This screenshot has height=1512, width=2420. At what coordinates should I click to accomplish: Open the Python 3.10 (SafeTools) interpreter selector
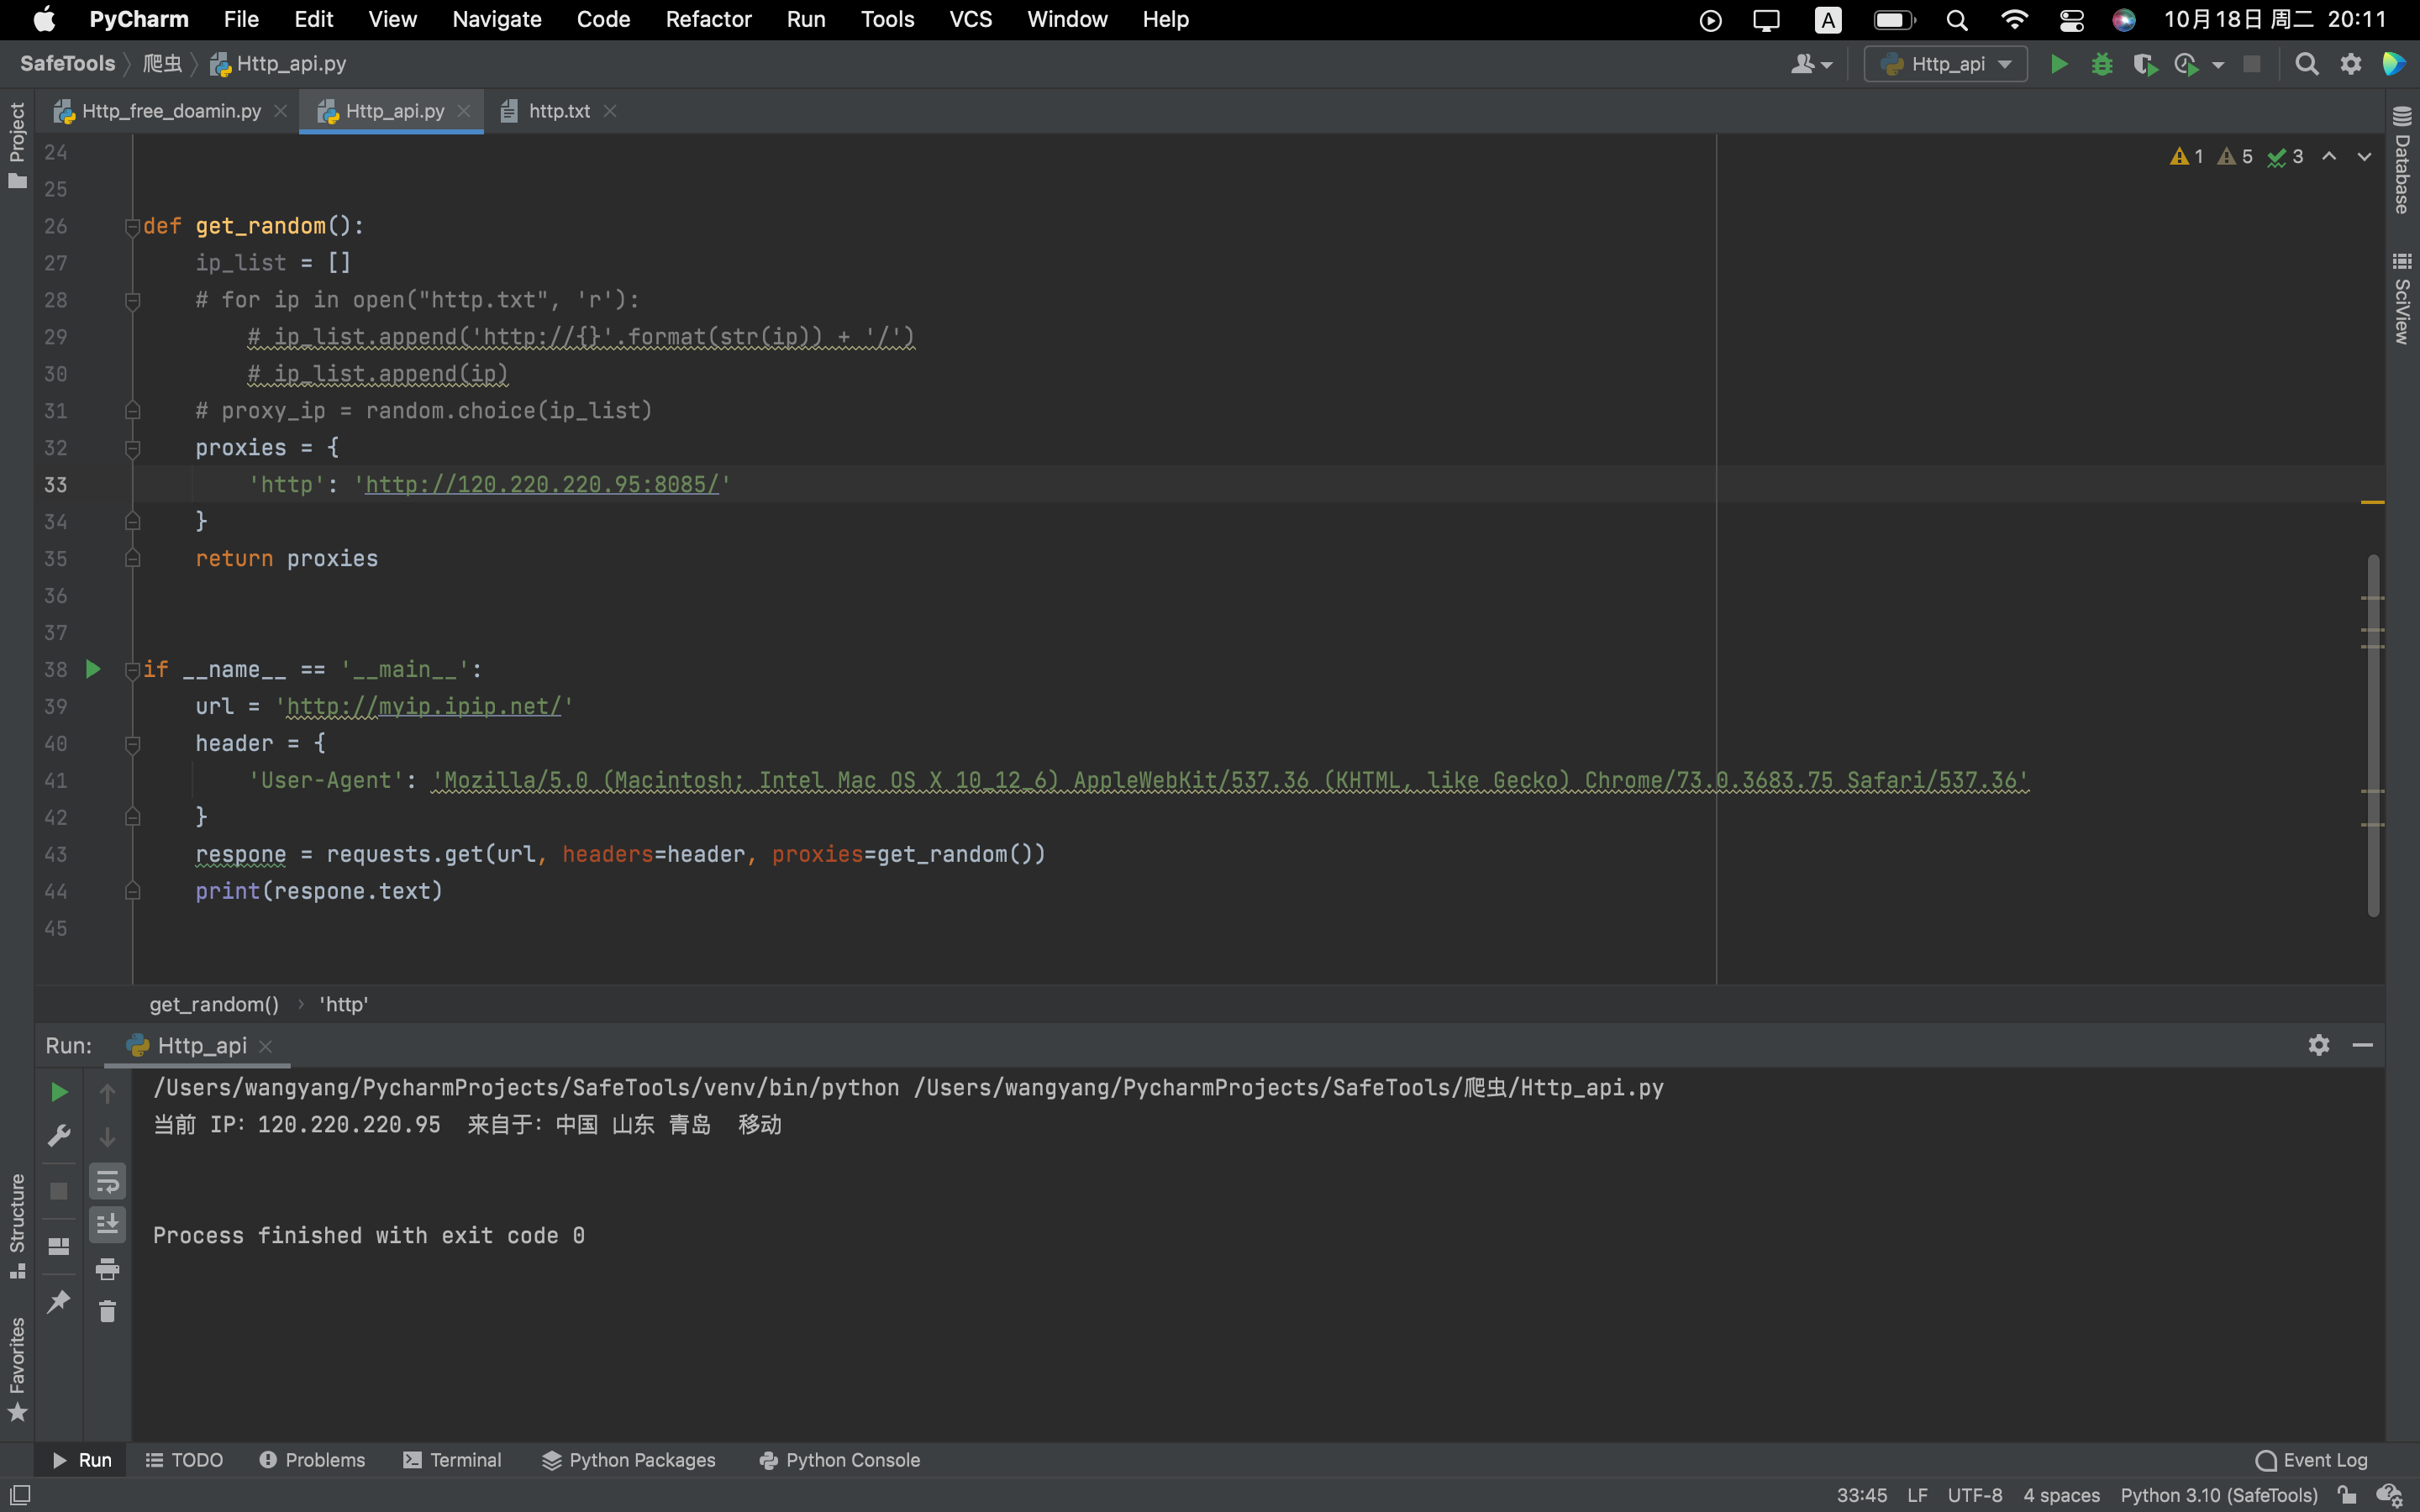(2218, 1495)
